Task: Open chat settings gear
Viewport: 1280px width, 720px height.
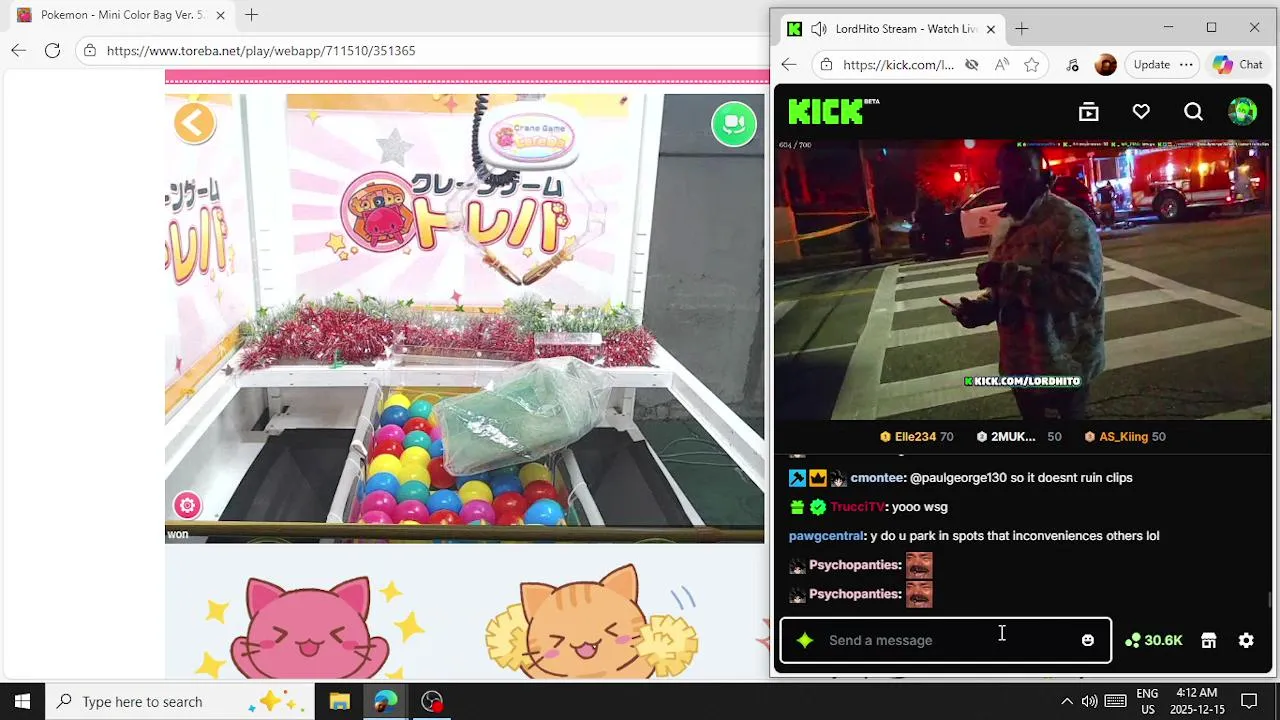Action: [1246, 640]
